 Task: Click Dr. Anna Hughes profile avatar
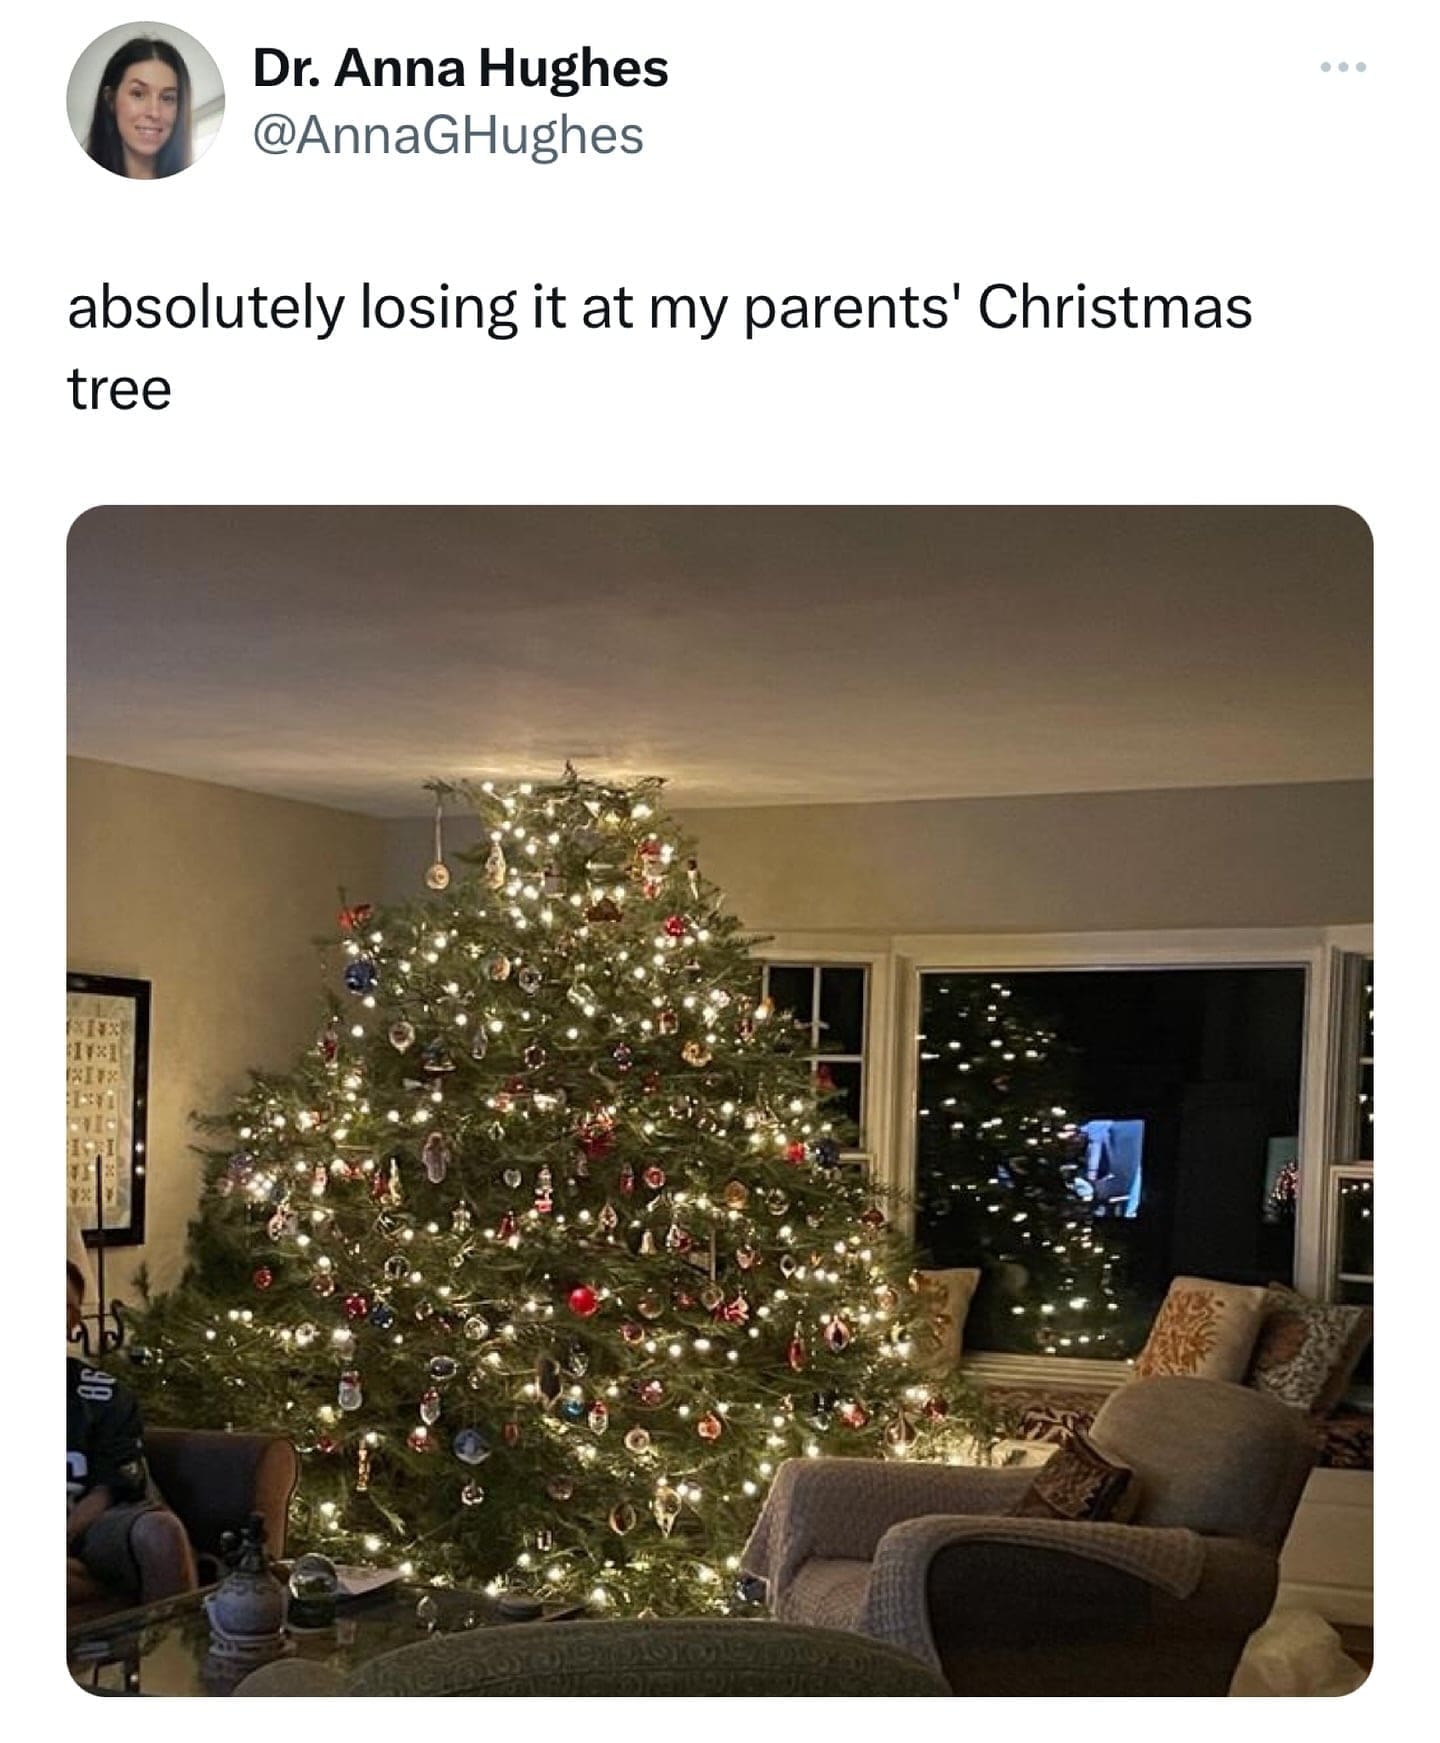pyautogui.click(x=145, y=101)
